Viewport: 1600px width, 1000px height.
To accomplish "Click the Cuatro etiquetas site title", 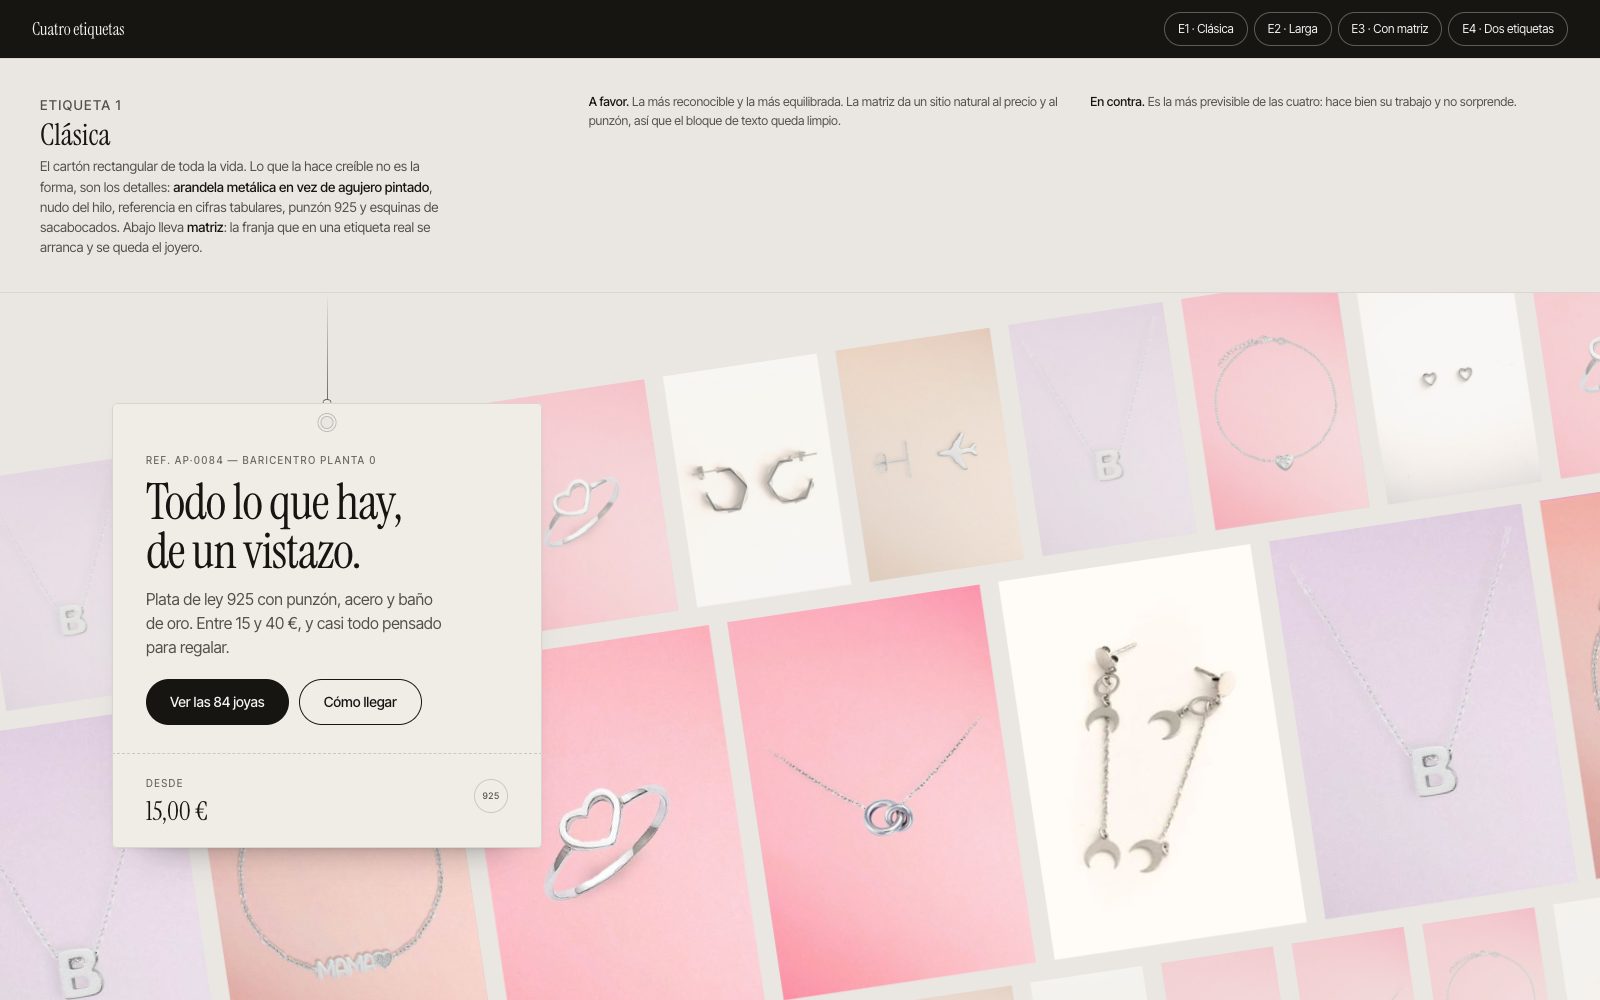I will [78, 29].
